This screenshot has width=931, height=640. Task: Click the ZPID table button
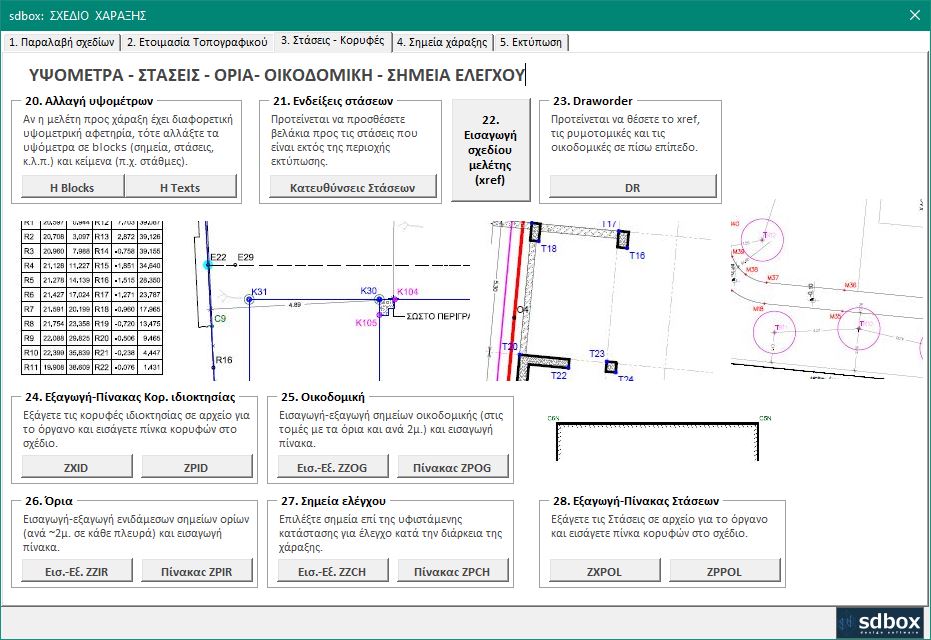coord(196,466)
